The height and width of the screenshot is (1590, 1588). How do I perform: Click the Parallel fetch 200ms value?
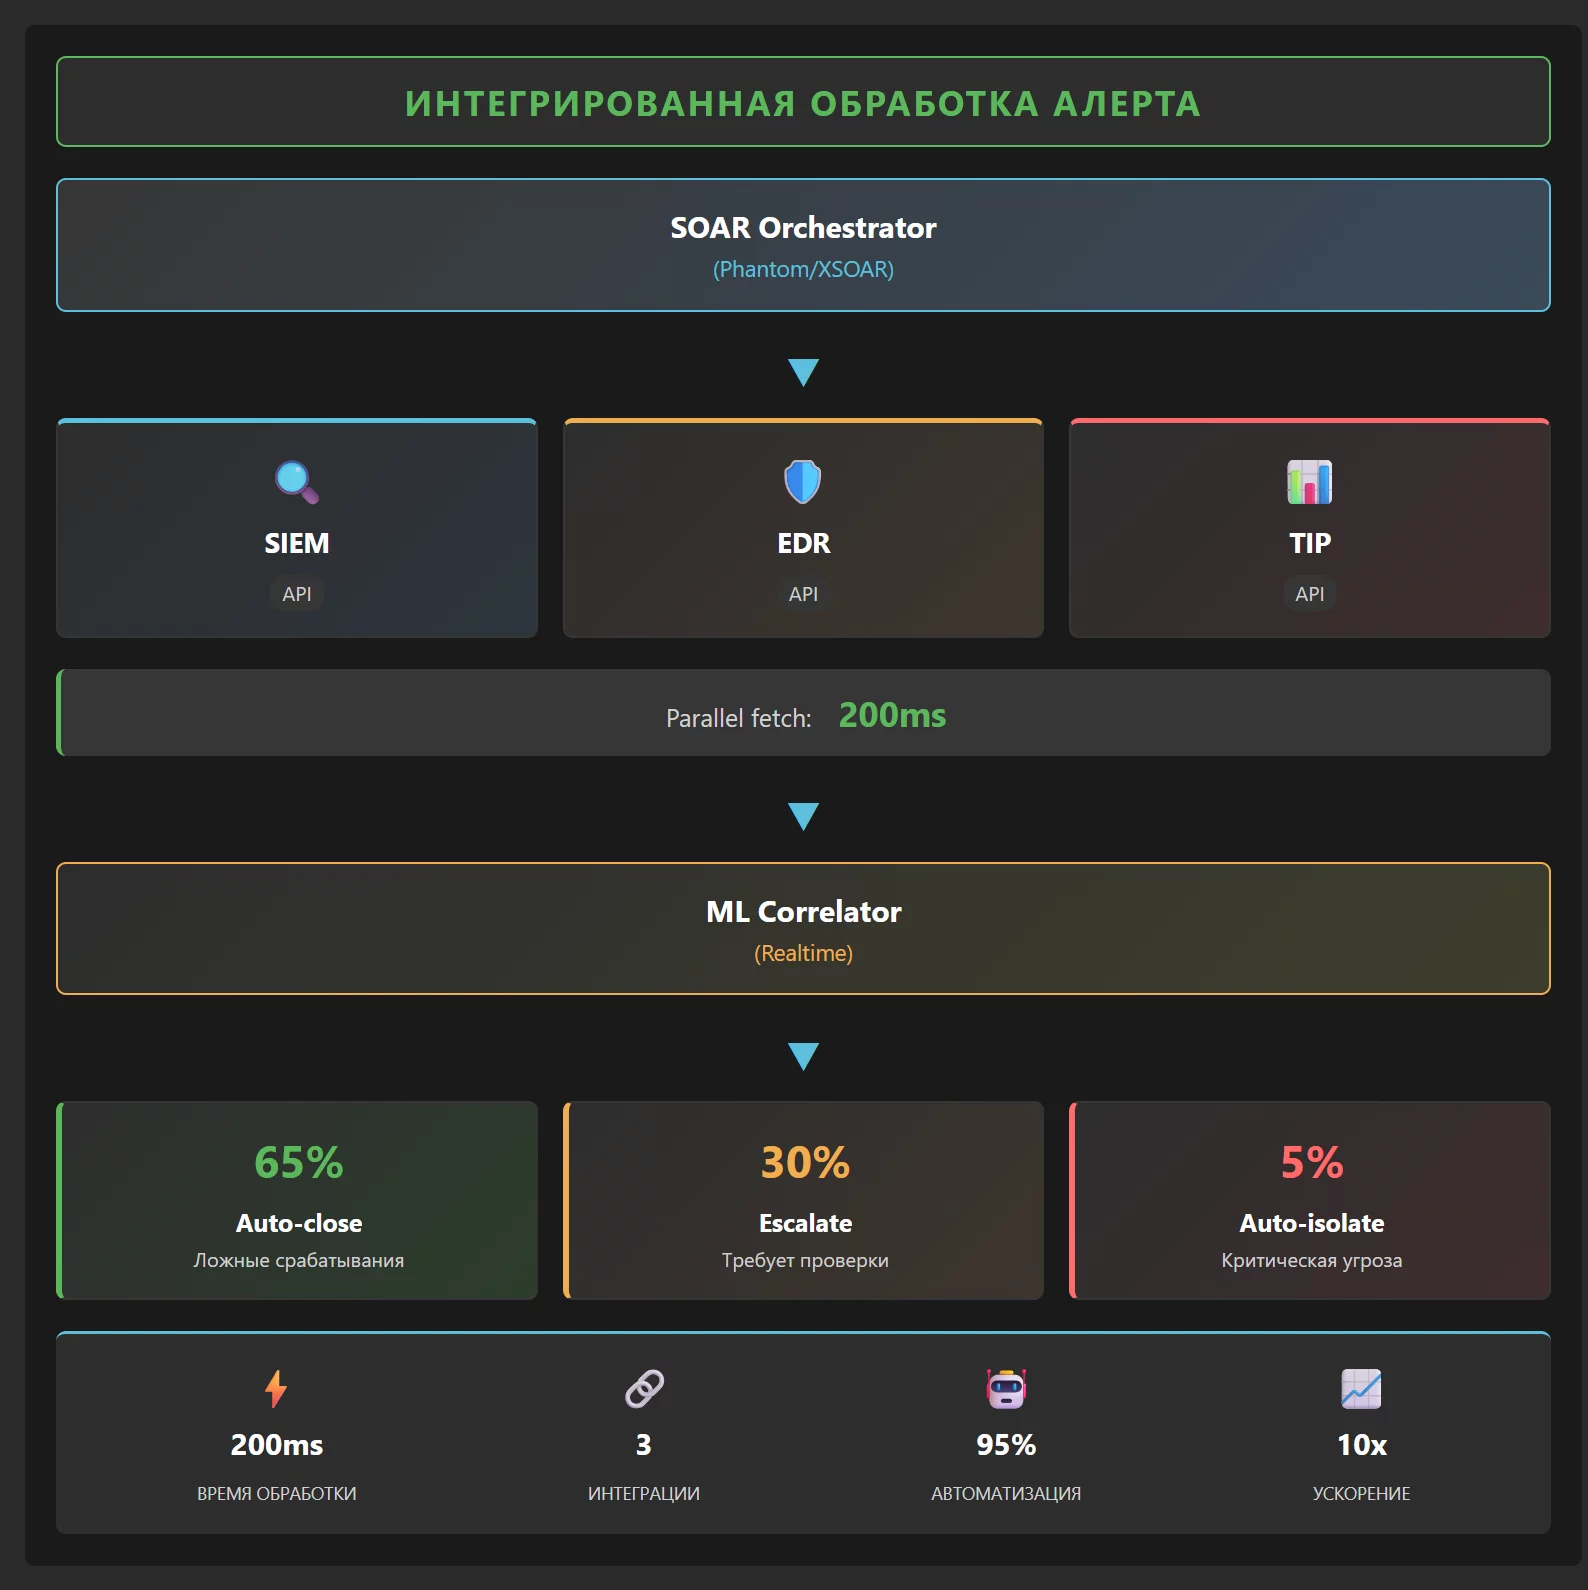[892, 715]
